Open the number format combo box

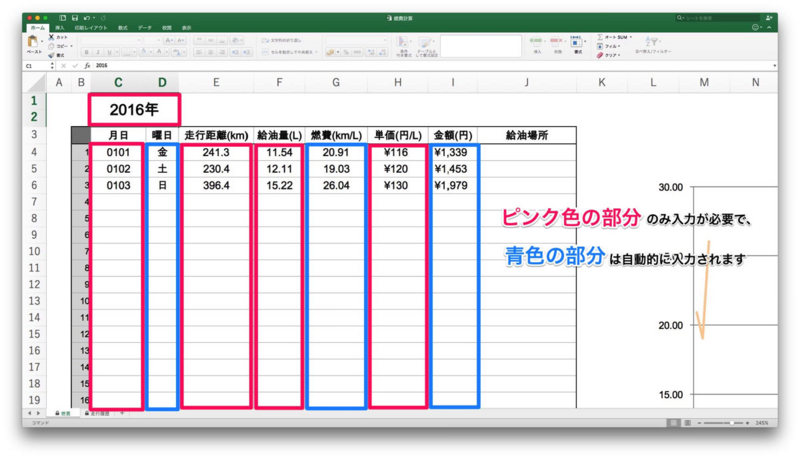tap(356, 40)
